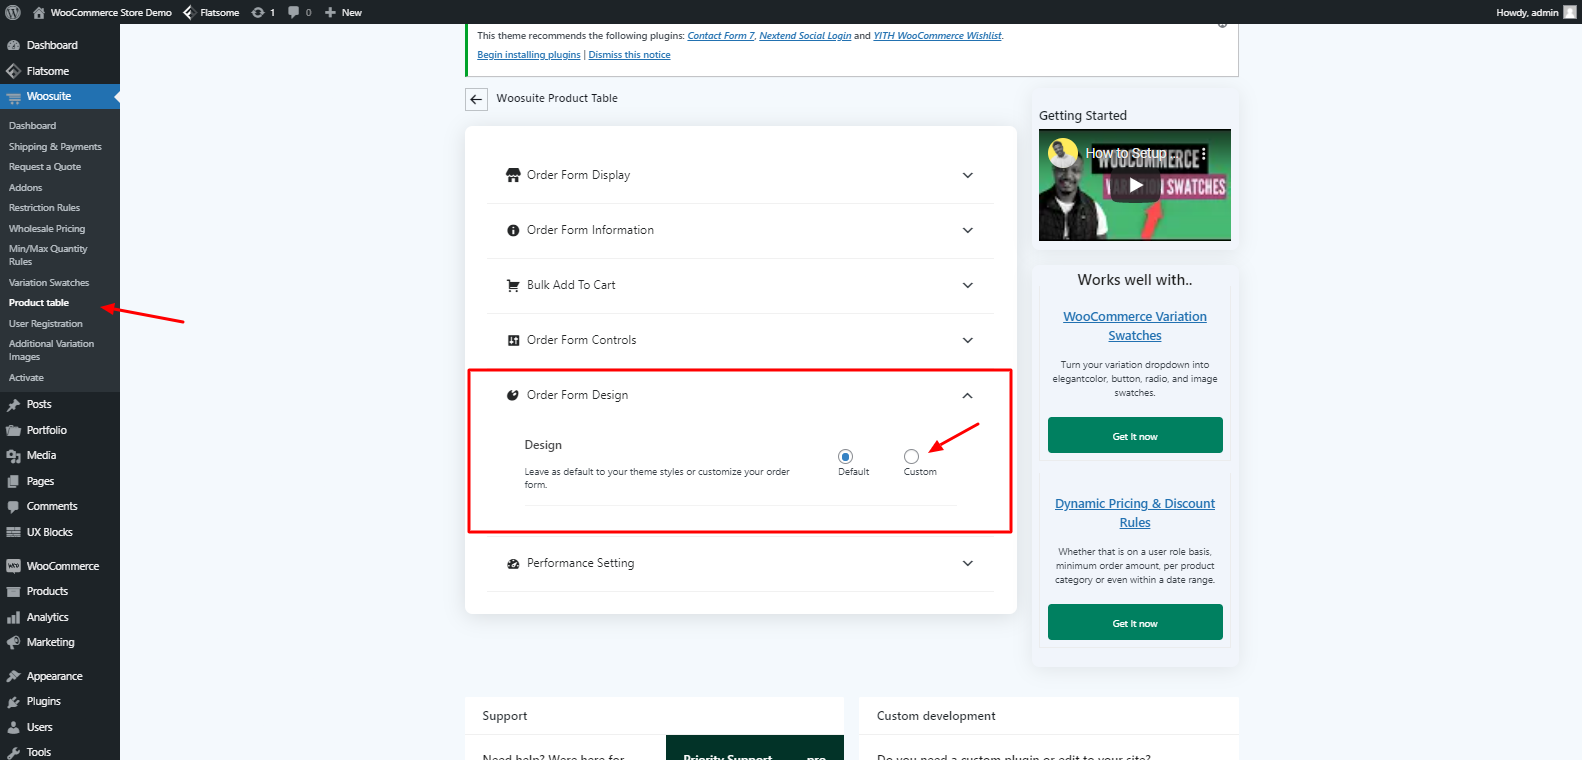Viewport: 1582px width, 760px height.
Task: Open Additional Variation Images submenu item
Action: pyautogui.click(x=52, y=350)
